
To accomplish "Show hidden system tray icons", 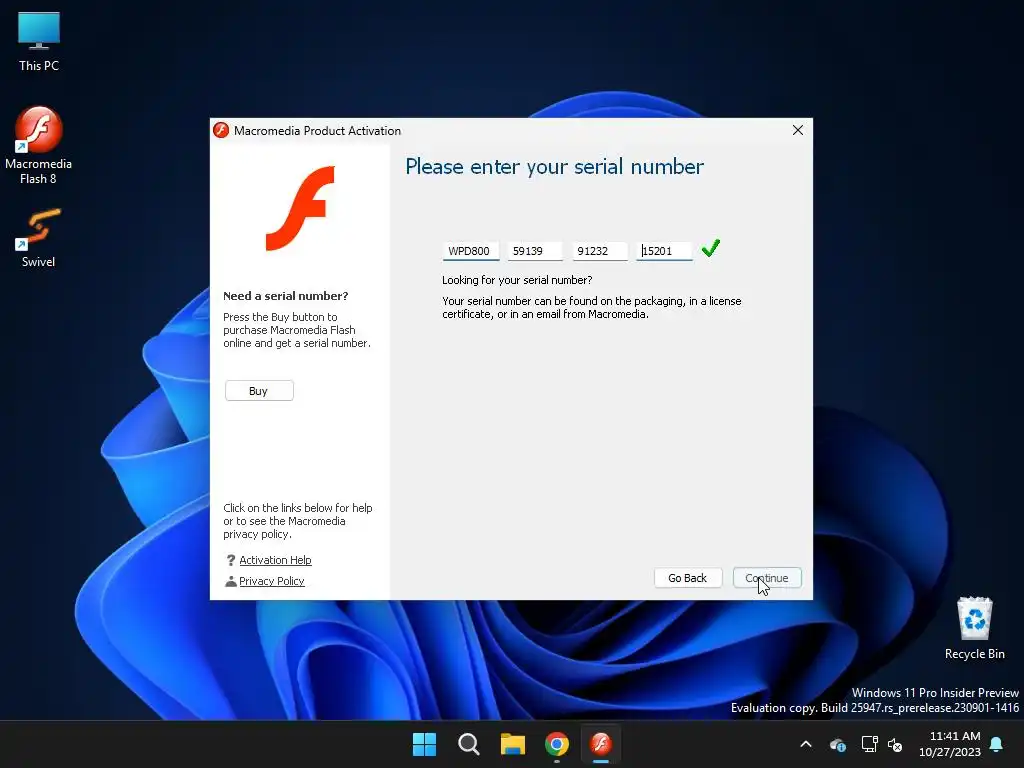I will tap(806, 744).
